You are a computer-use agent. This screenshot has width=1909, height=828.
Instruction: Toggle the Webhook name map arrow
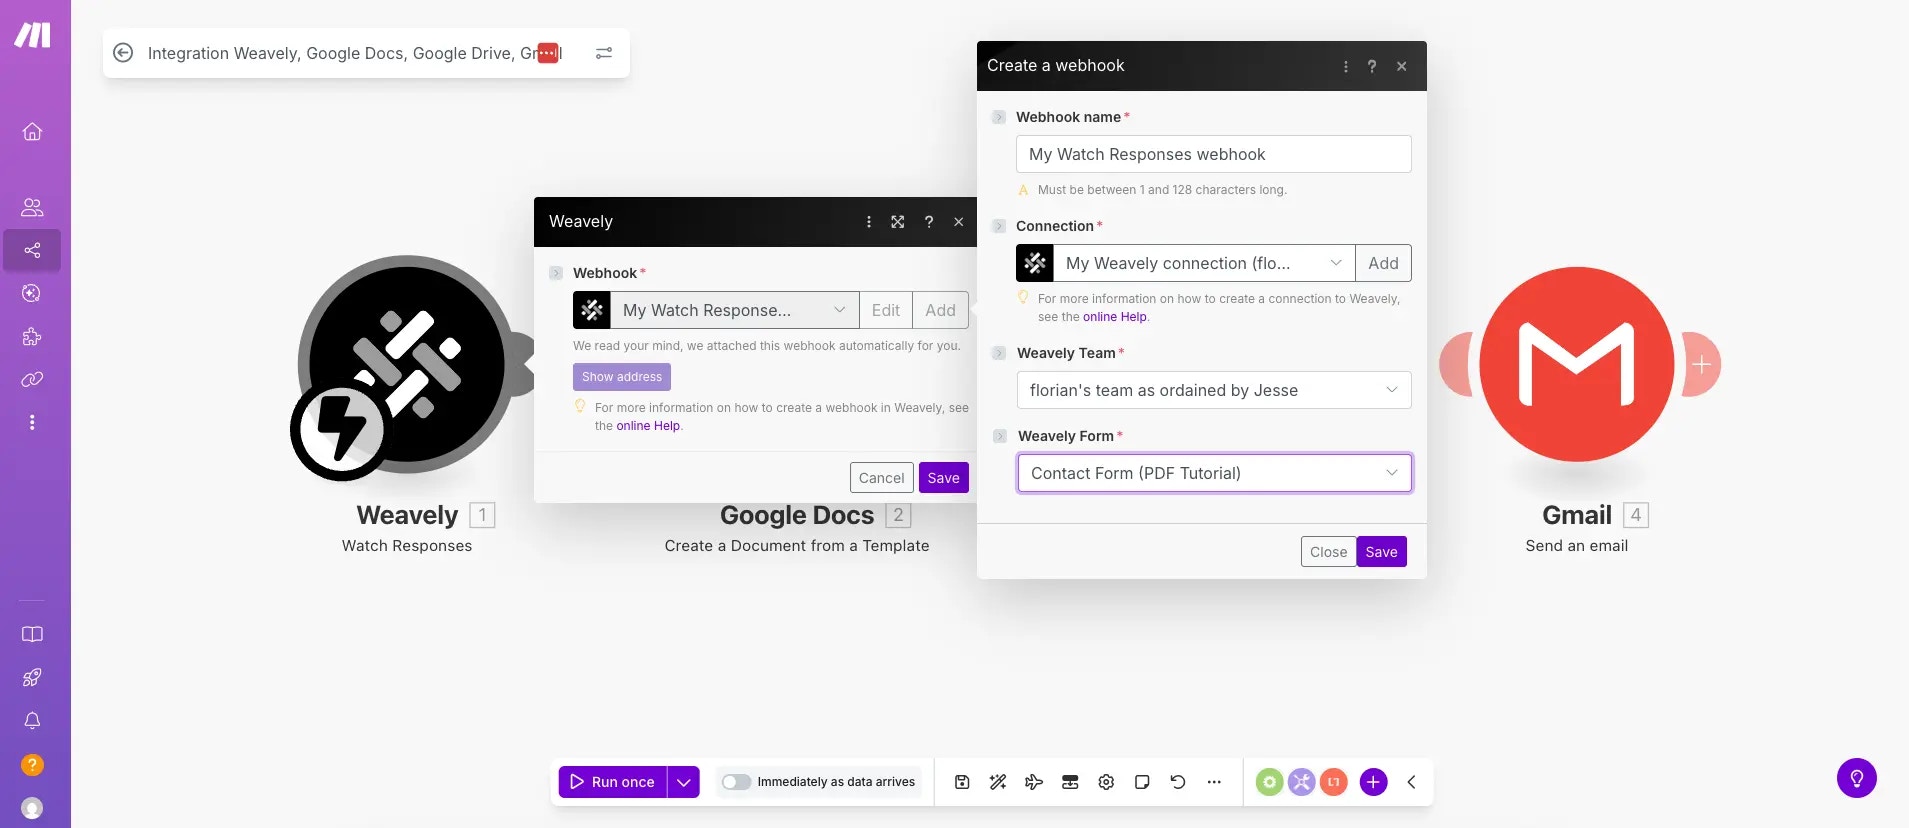point(999,117)
